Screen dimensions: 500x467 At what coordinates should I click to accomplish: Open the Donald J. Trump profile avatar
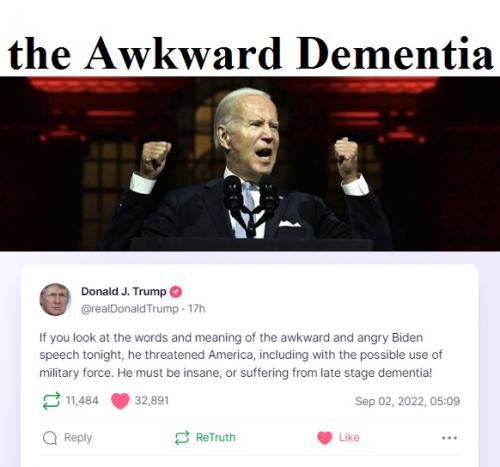55,300
